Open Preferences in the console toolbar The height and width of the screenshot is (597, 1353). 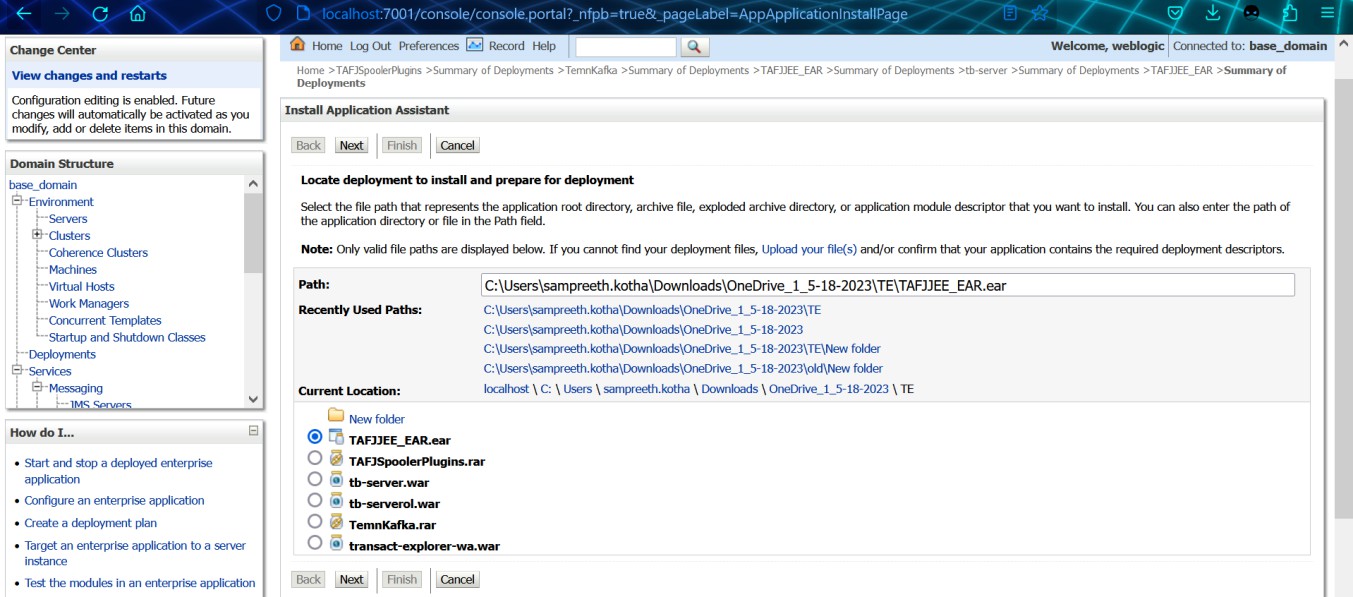tap(428, 46)
